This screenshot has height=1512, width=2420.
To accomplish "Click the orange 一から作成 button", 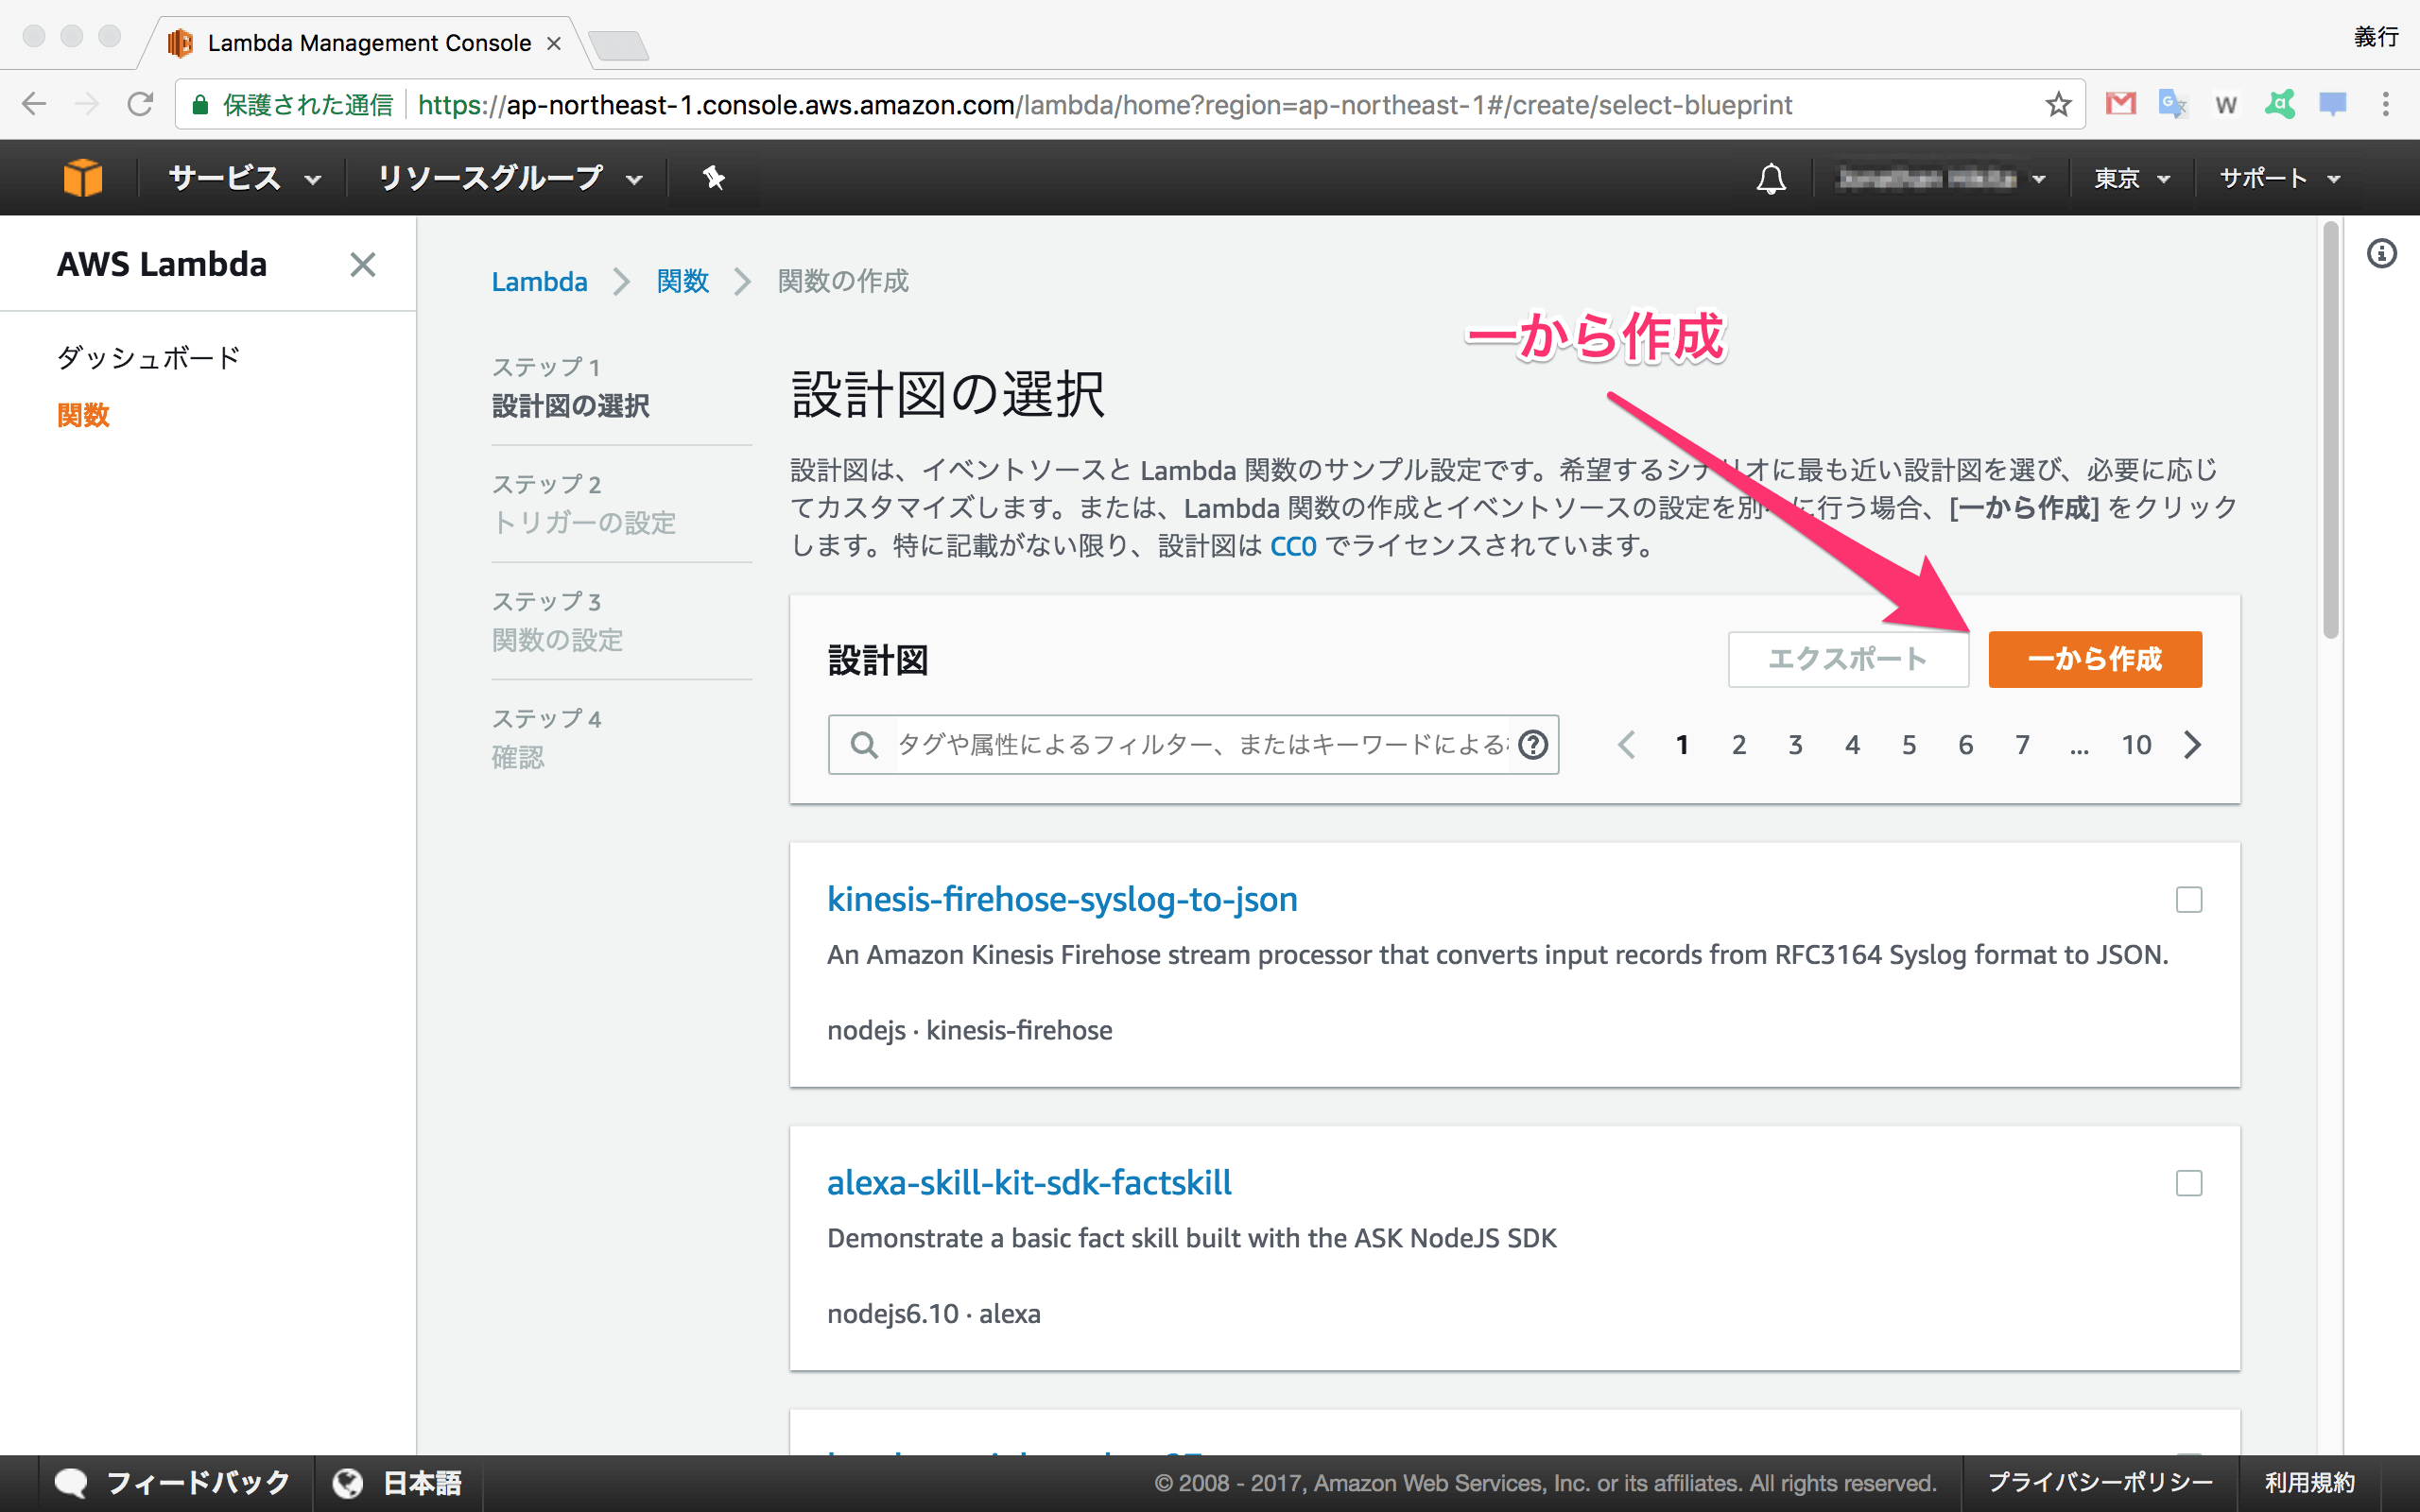I will pyautogui.click(x=2094, y=659).
